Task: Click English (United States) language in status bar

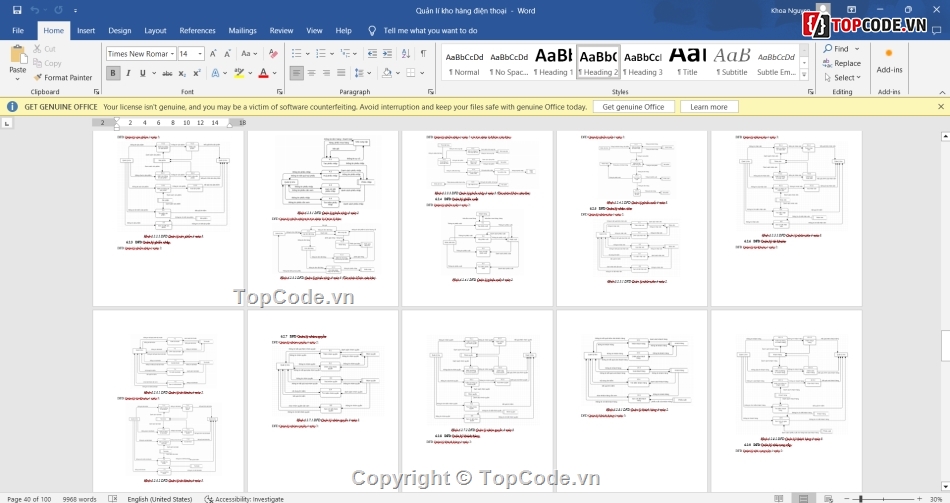Action: click(159, 499)
